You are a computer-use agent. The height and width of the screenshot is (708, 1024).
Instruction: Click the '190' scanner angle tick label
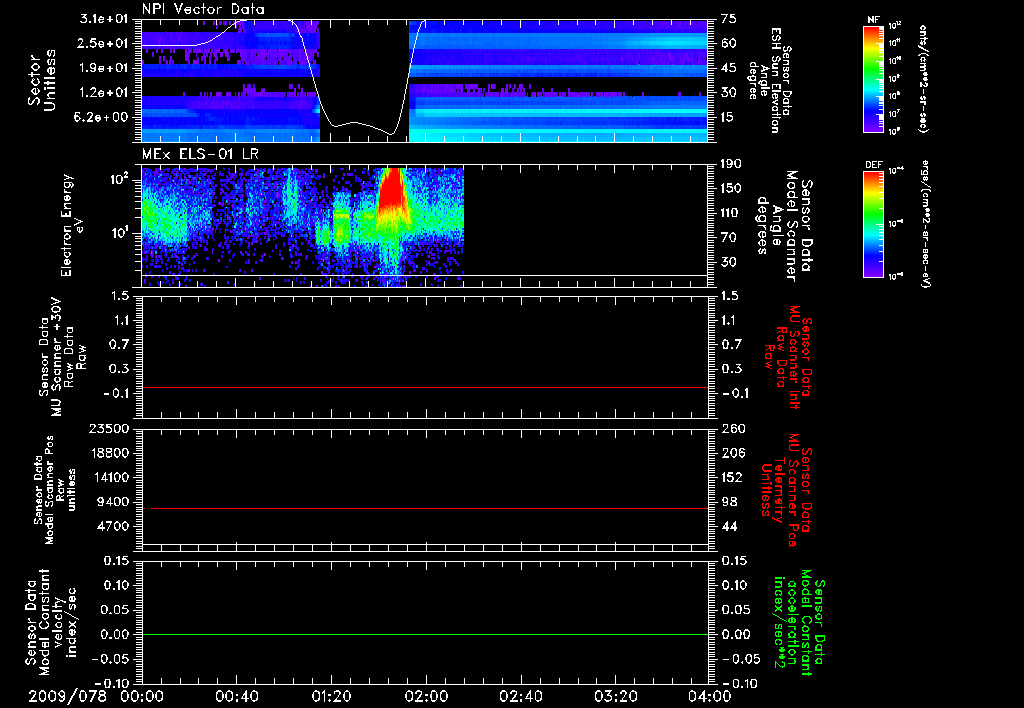(732, 164)
